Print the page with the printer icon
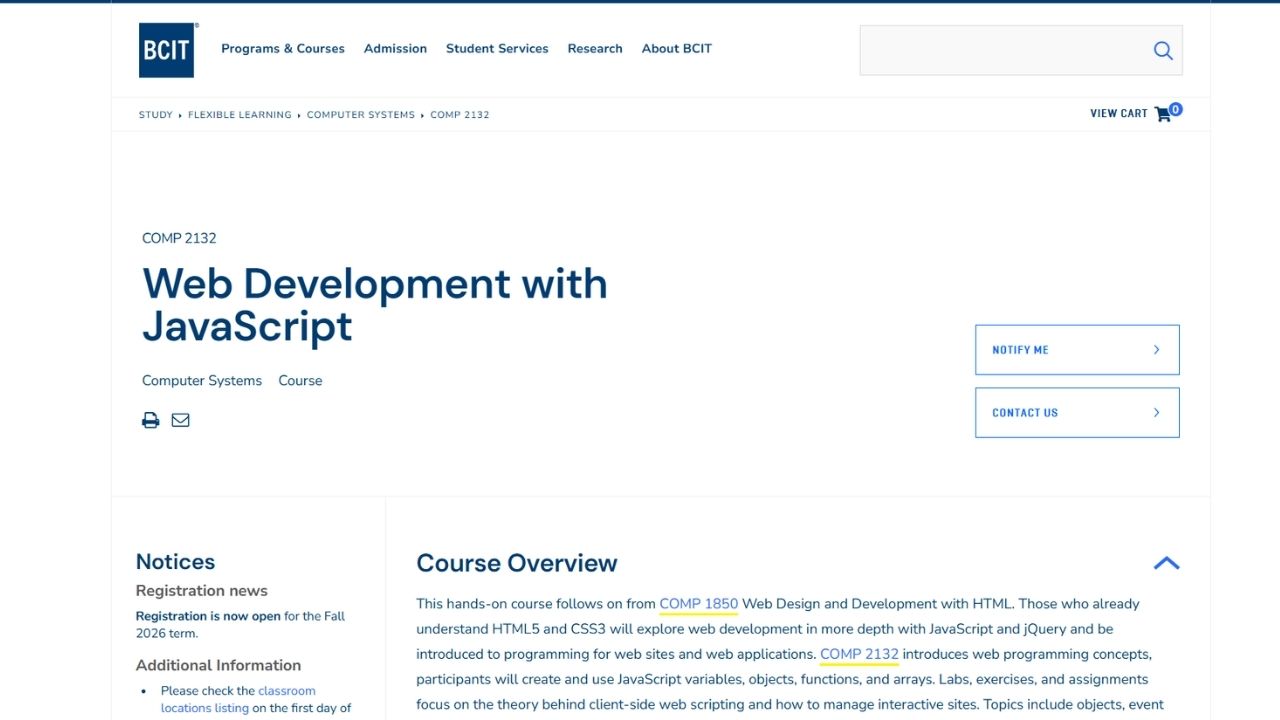 coord(150,420)
